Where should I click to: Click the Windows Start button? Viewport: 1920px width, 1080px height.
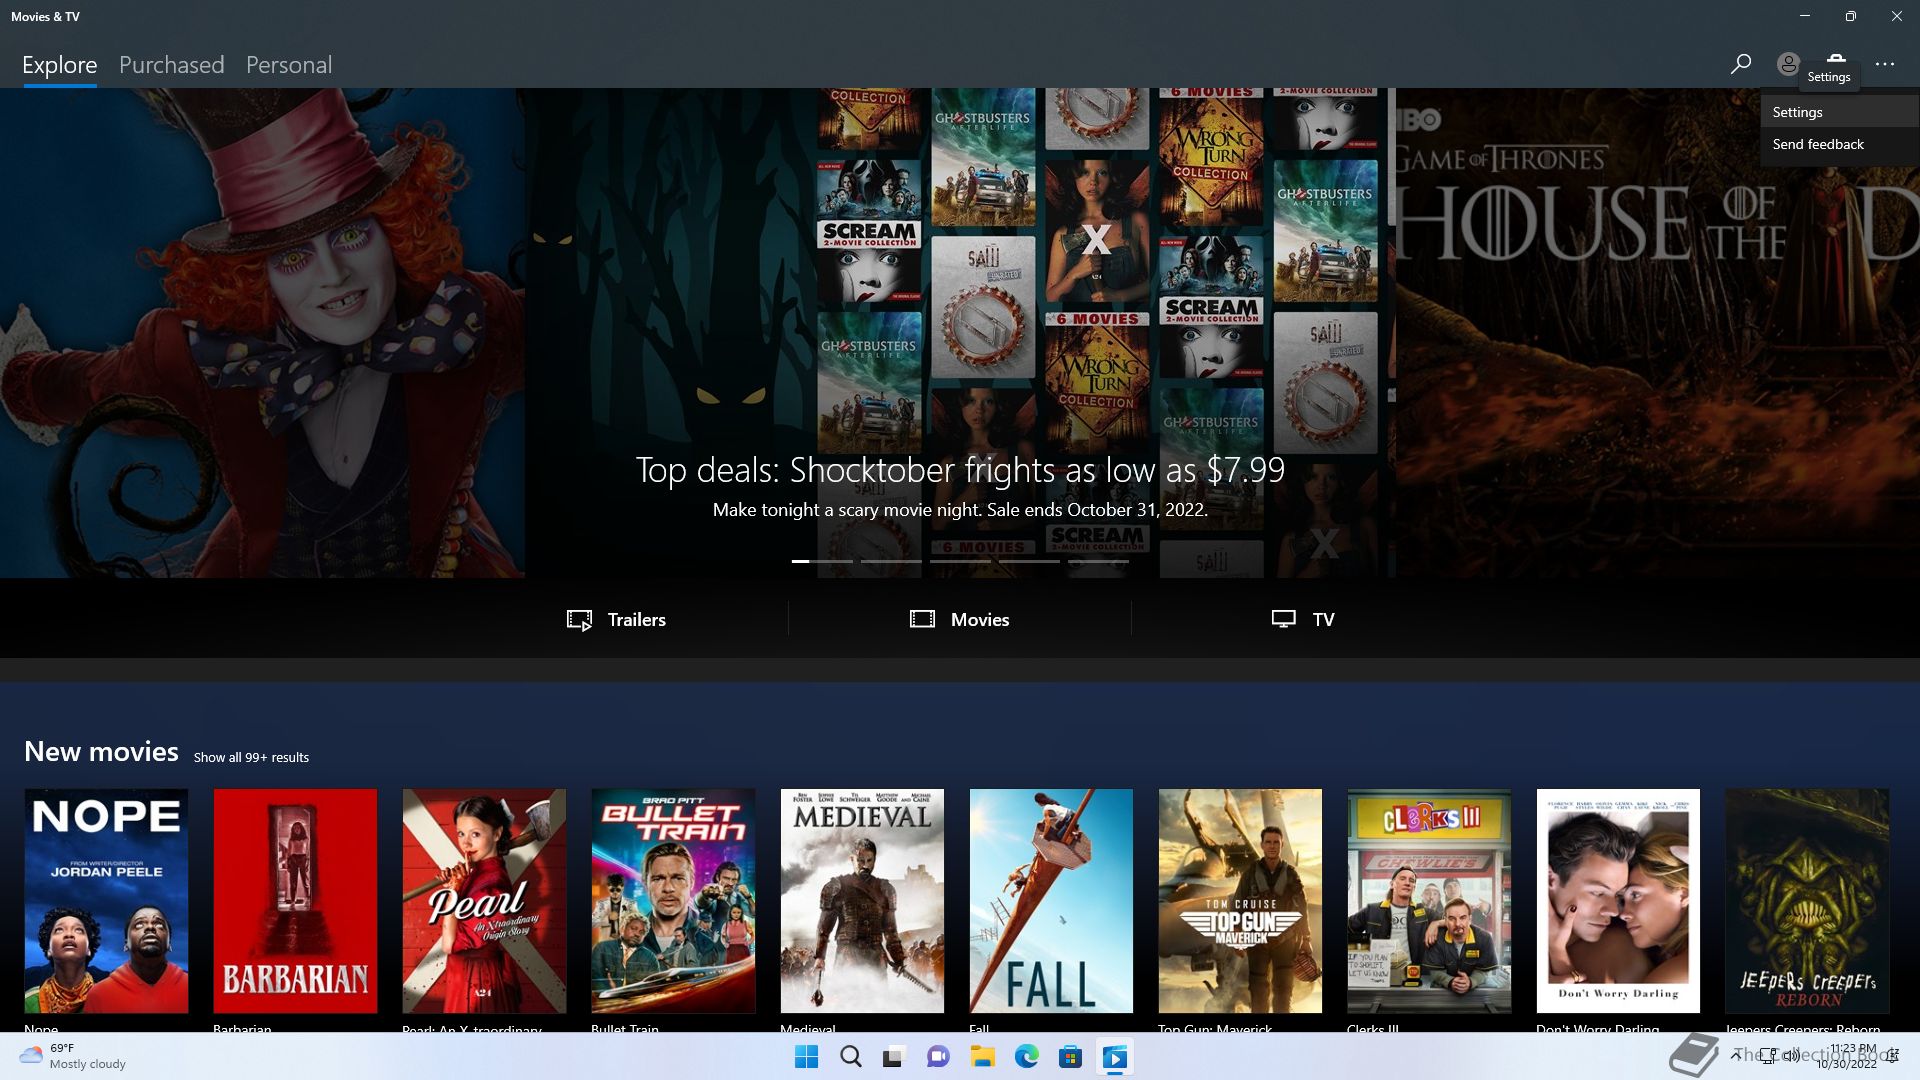pos(806,1057)
